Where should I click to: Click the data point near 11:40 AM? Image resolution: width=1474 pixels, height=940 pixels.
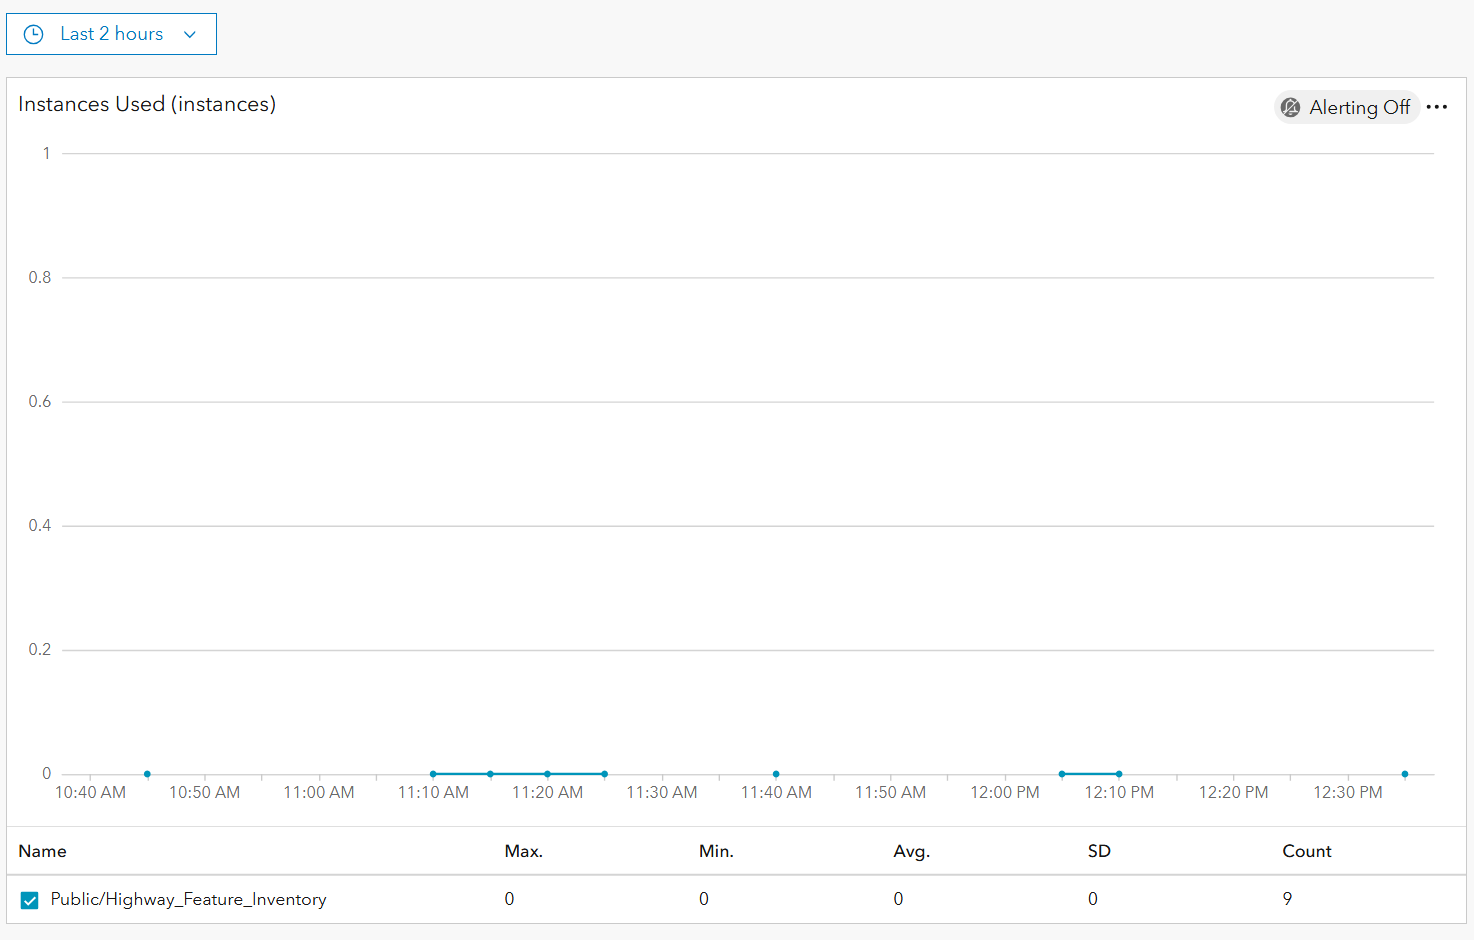point(775,774)
